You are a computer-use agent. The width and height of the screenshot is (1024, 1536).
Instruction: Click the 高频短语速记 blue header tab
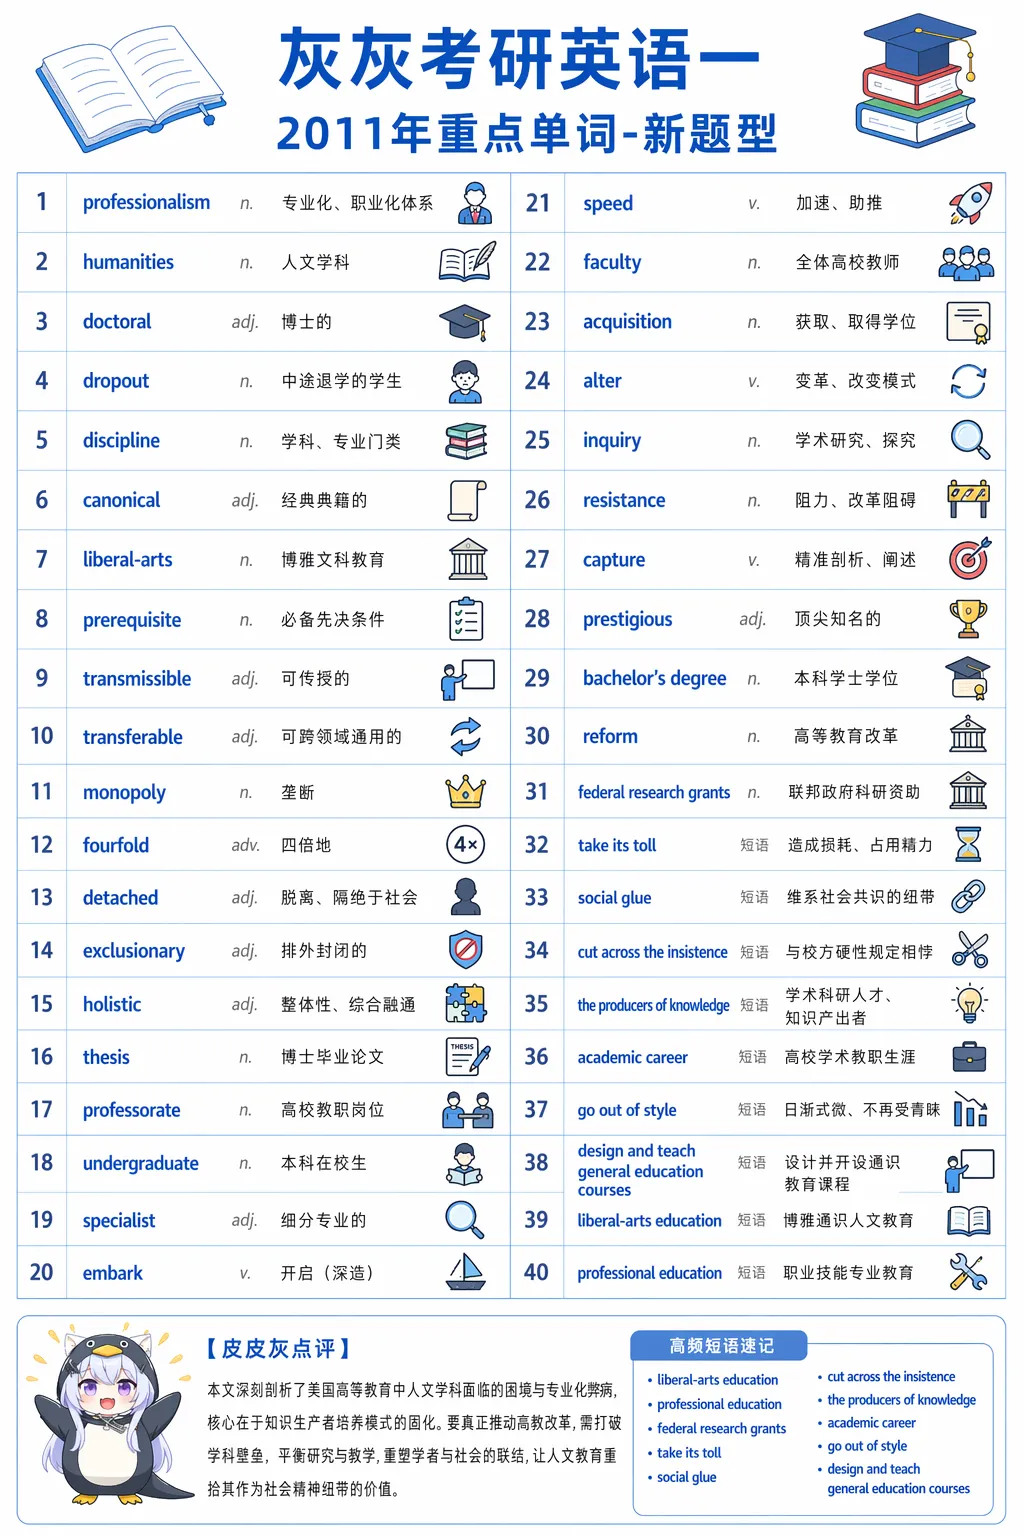point(720,1346)
